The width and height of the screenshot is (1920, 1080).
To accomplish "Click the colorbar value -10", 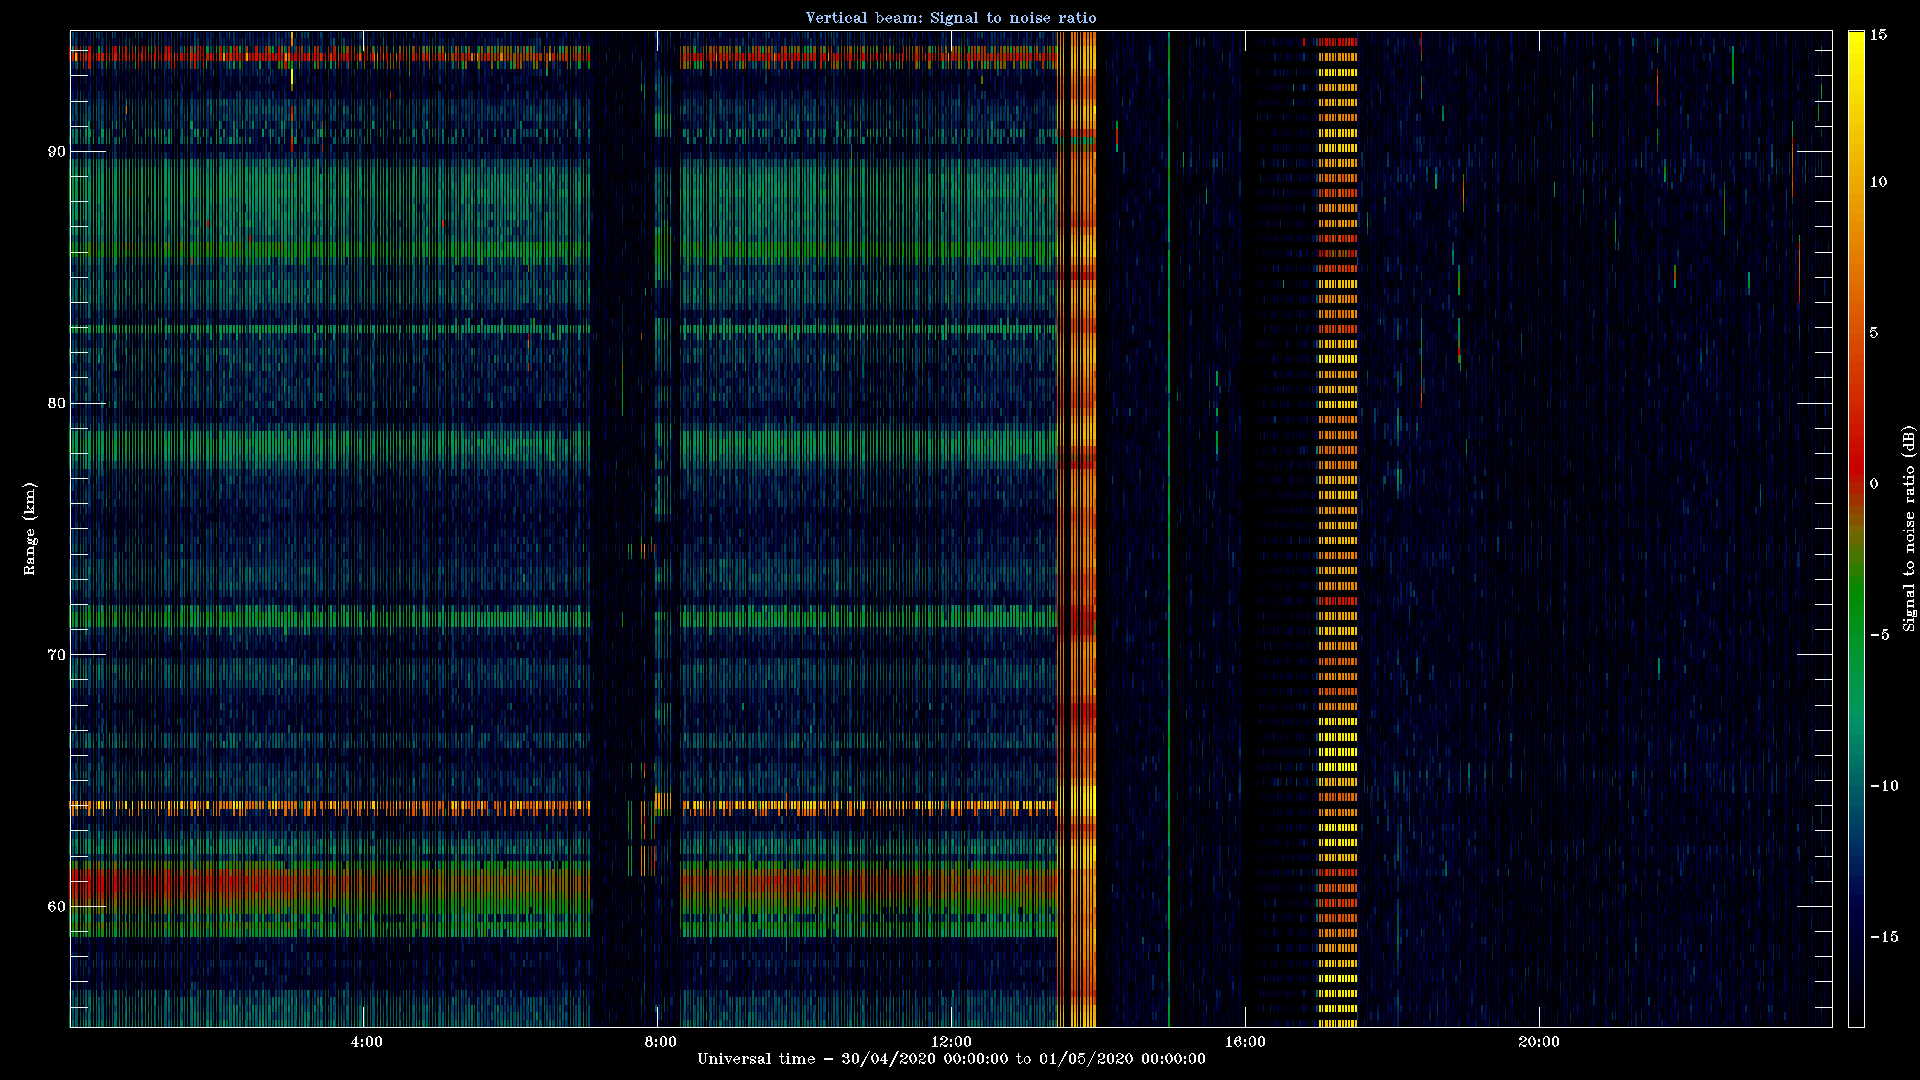I will coord(1883,785).
